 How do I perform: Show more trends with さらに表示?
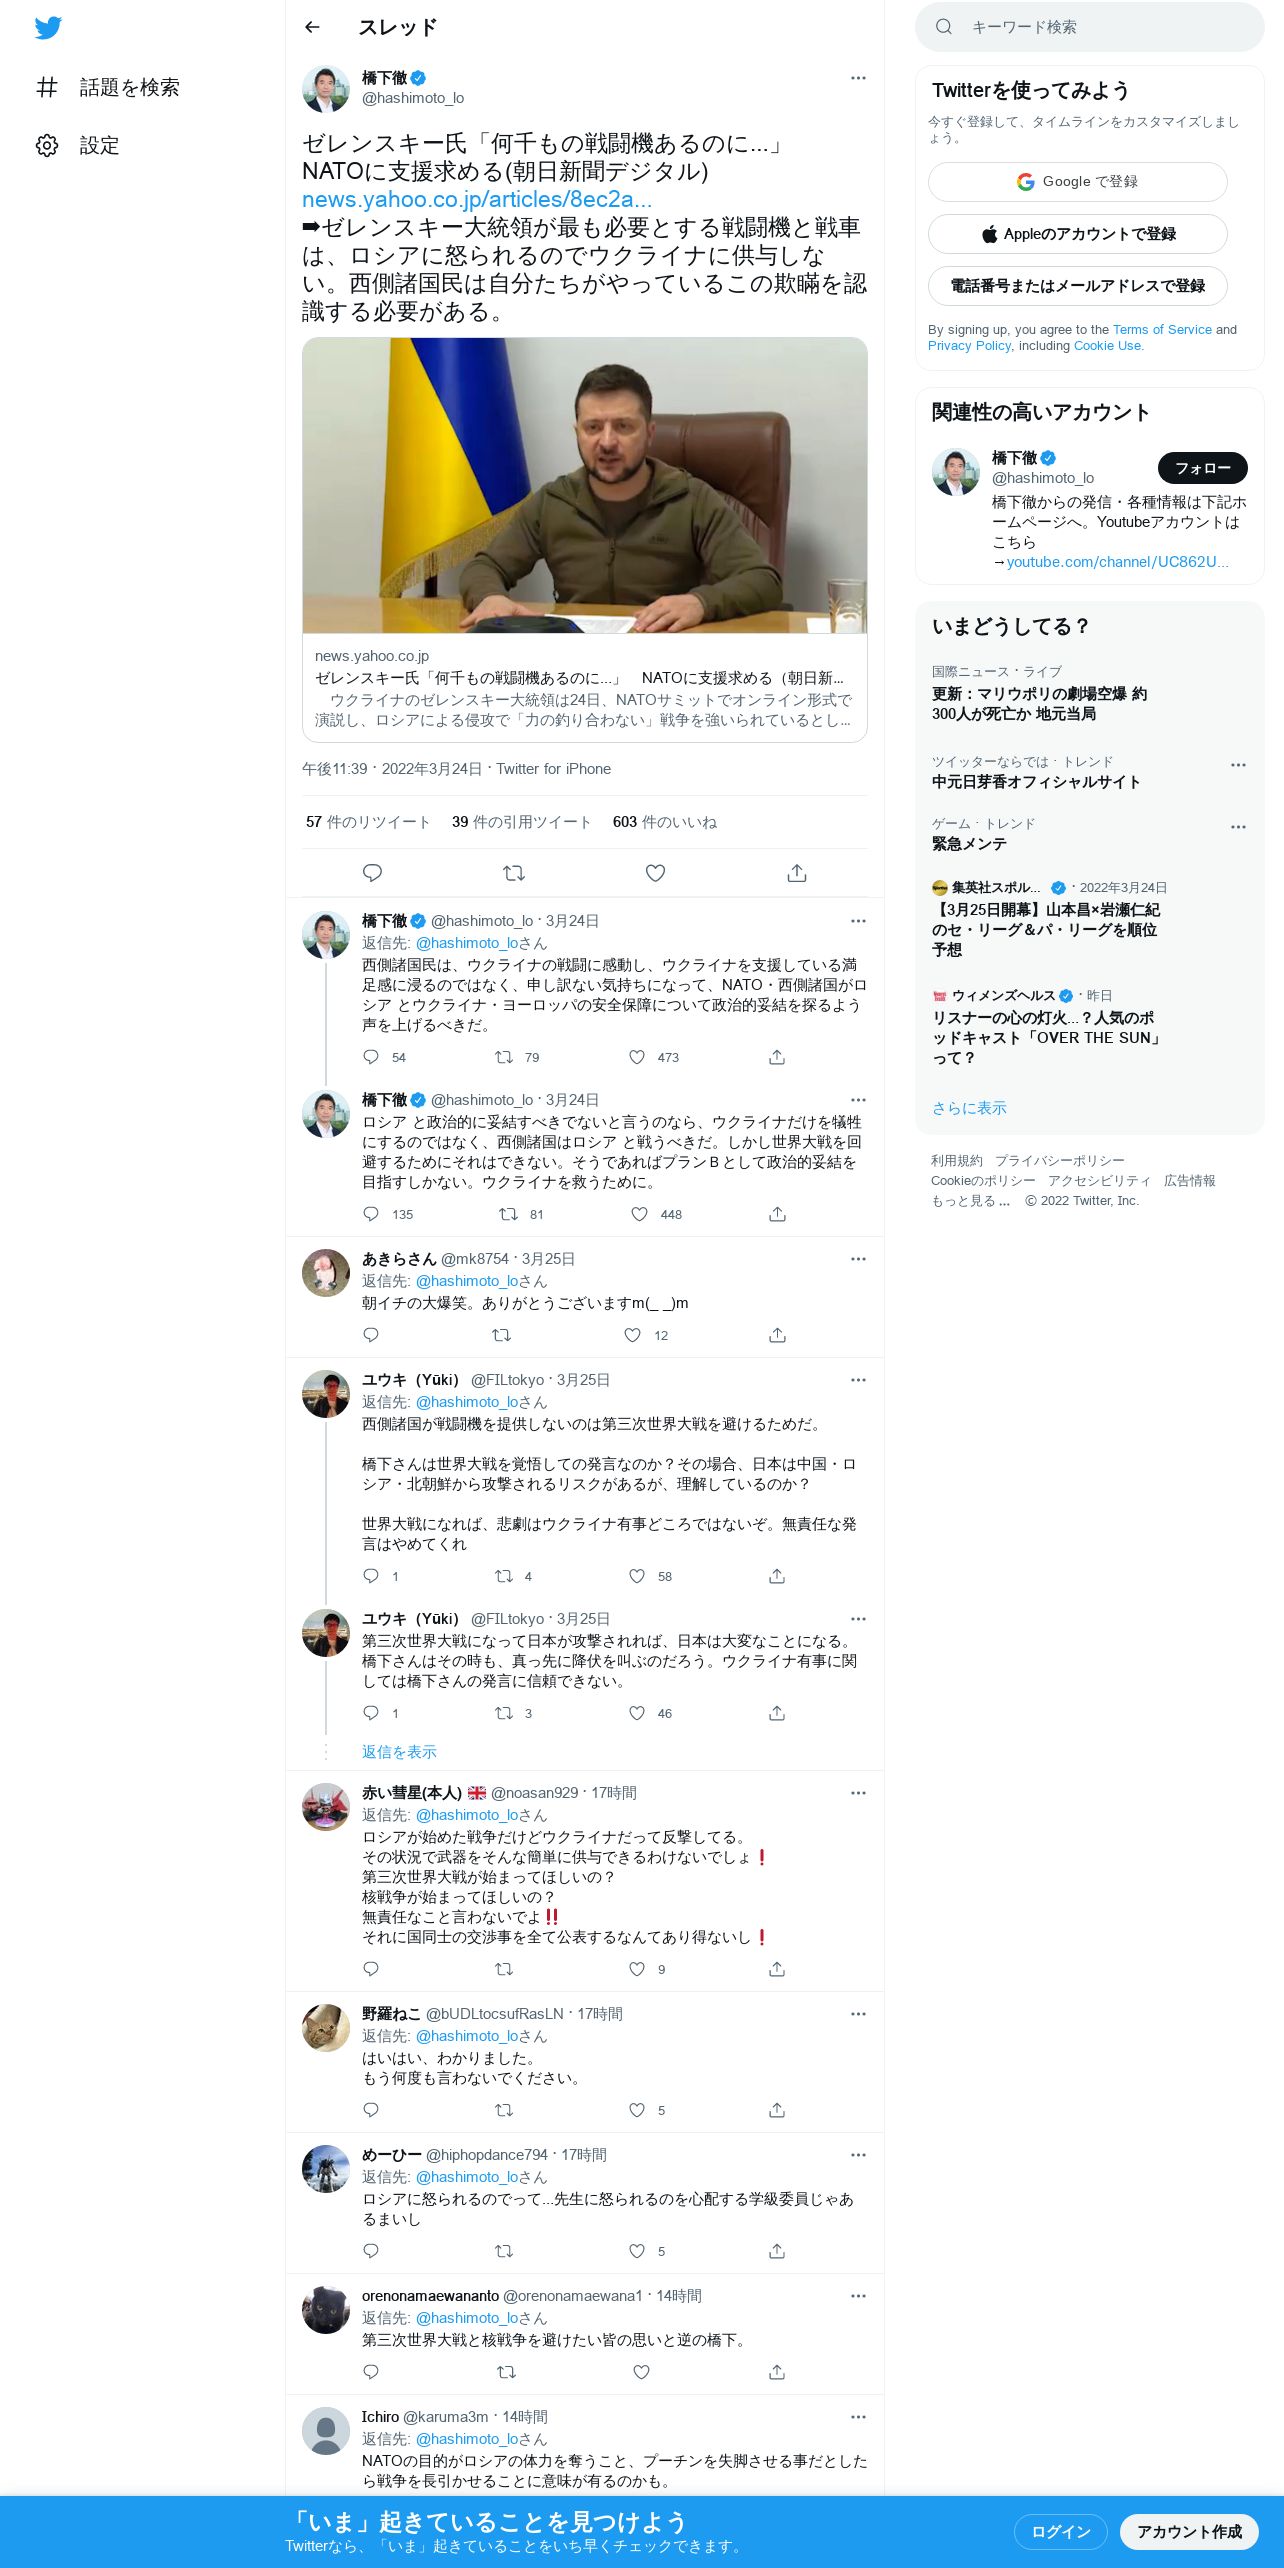[969, 1108]
